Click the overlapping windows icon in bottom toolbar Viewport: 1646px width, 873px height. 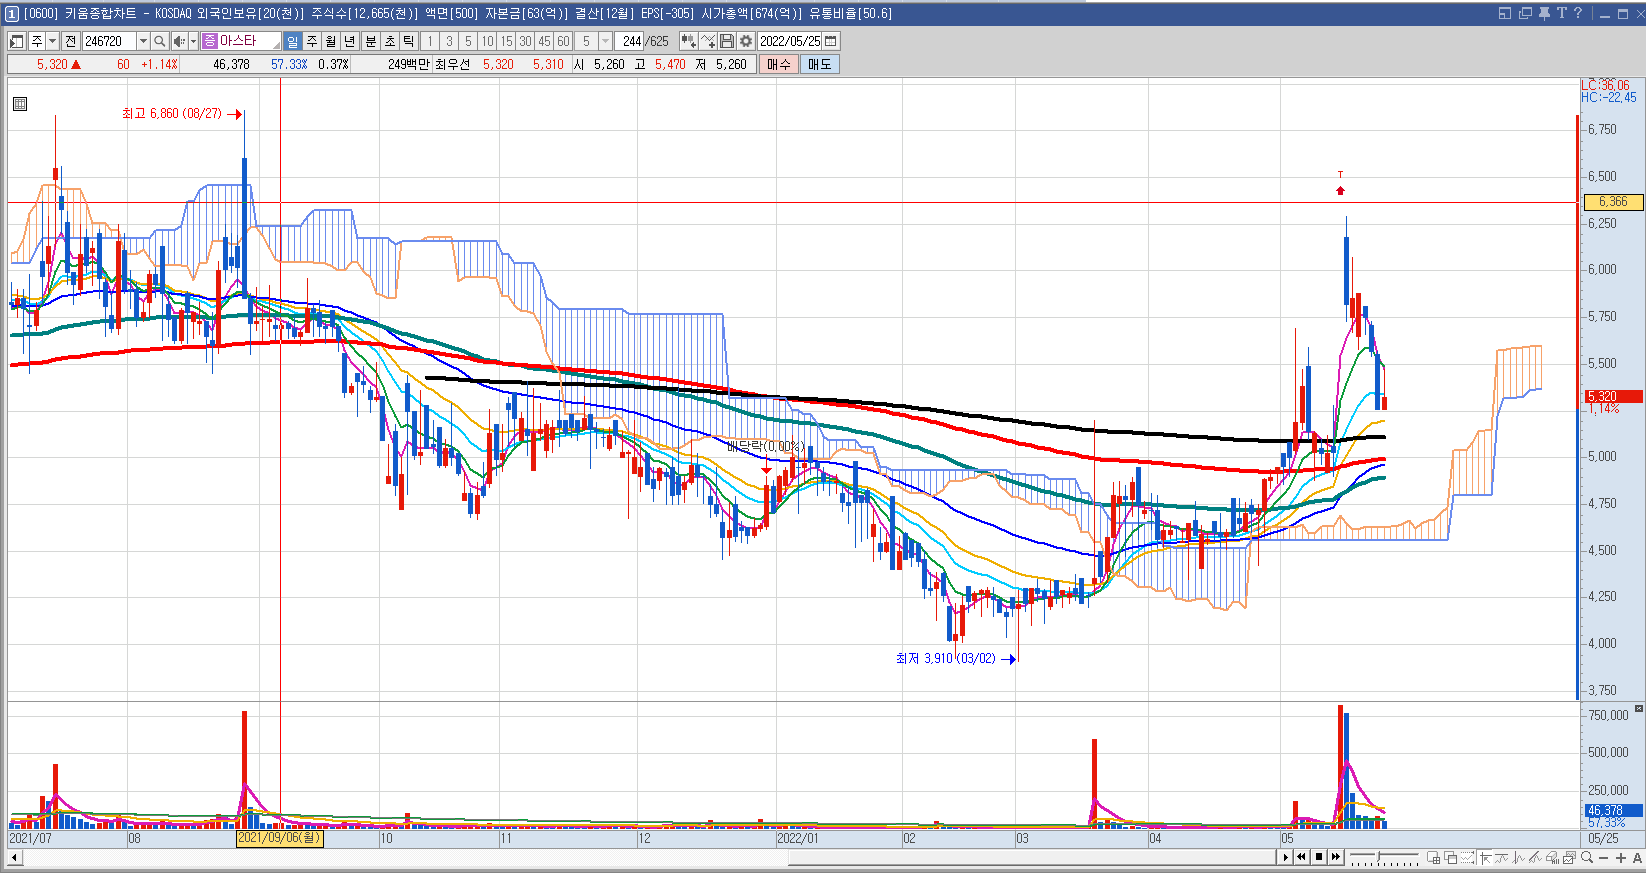coord(1450,857)
